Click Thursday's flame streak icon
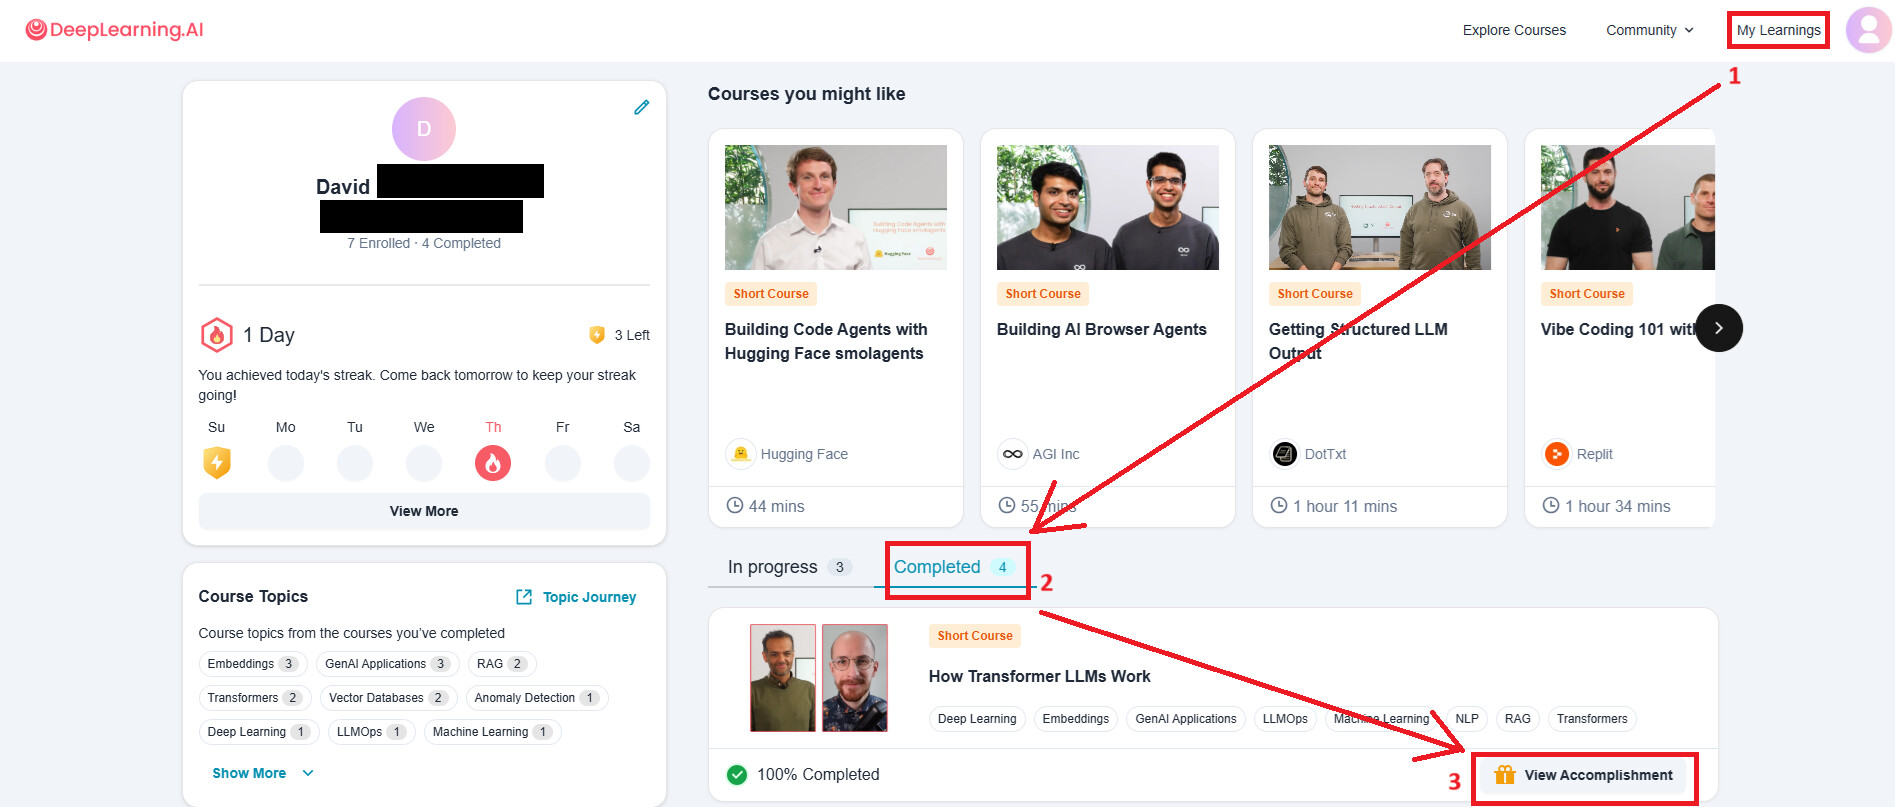The image size is (1895, 807). pyautogui.click(x=493, y=463)
